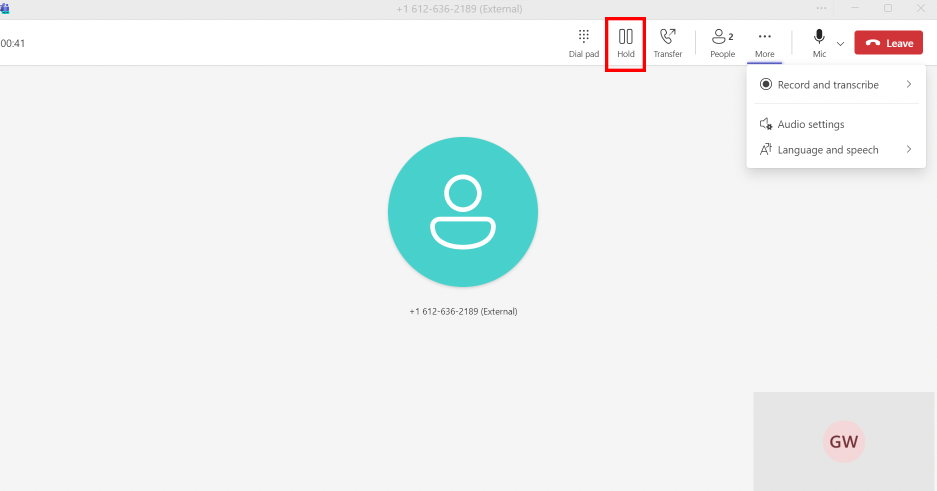
Task: Click the Teams app icon in title bar
Action: coord(5,8)
